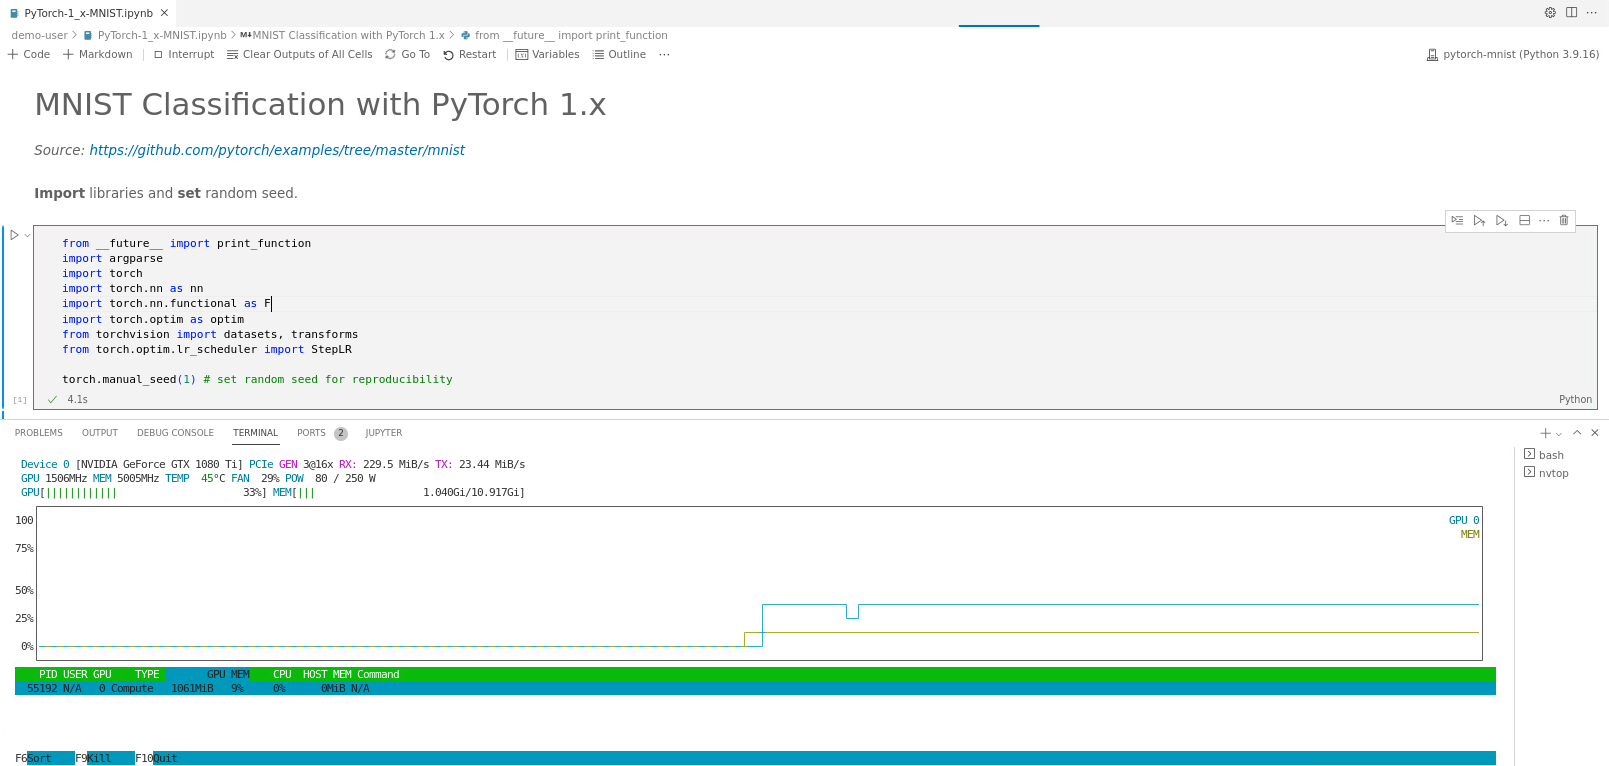
Task: Split the cell icon
Action: 1524,220
